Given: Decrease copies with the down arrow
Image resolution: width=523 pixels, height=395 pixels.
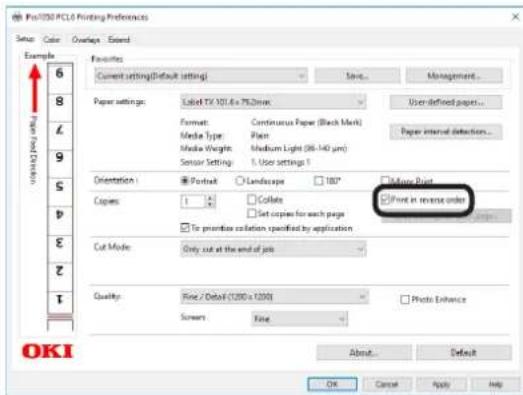Looking at the screenshot, I should click(210, 205).
